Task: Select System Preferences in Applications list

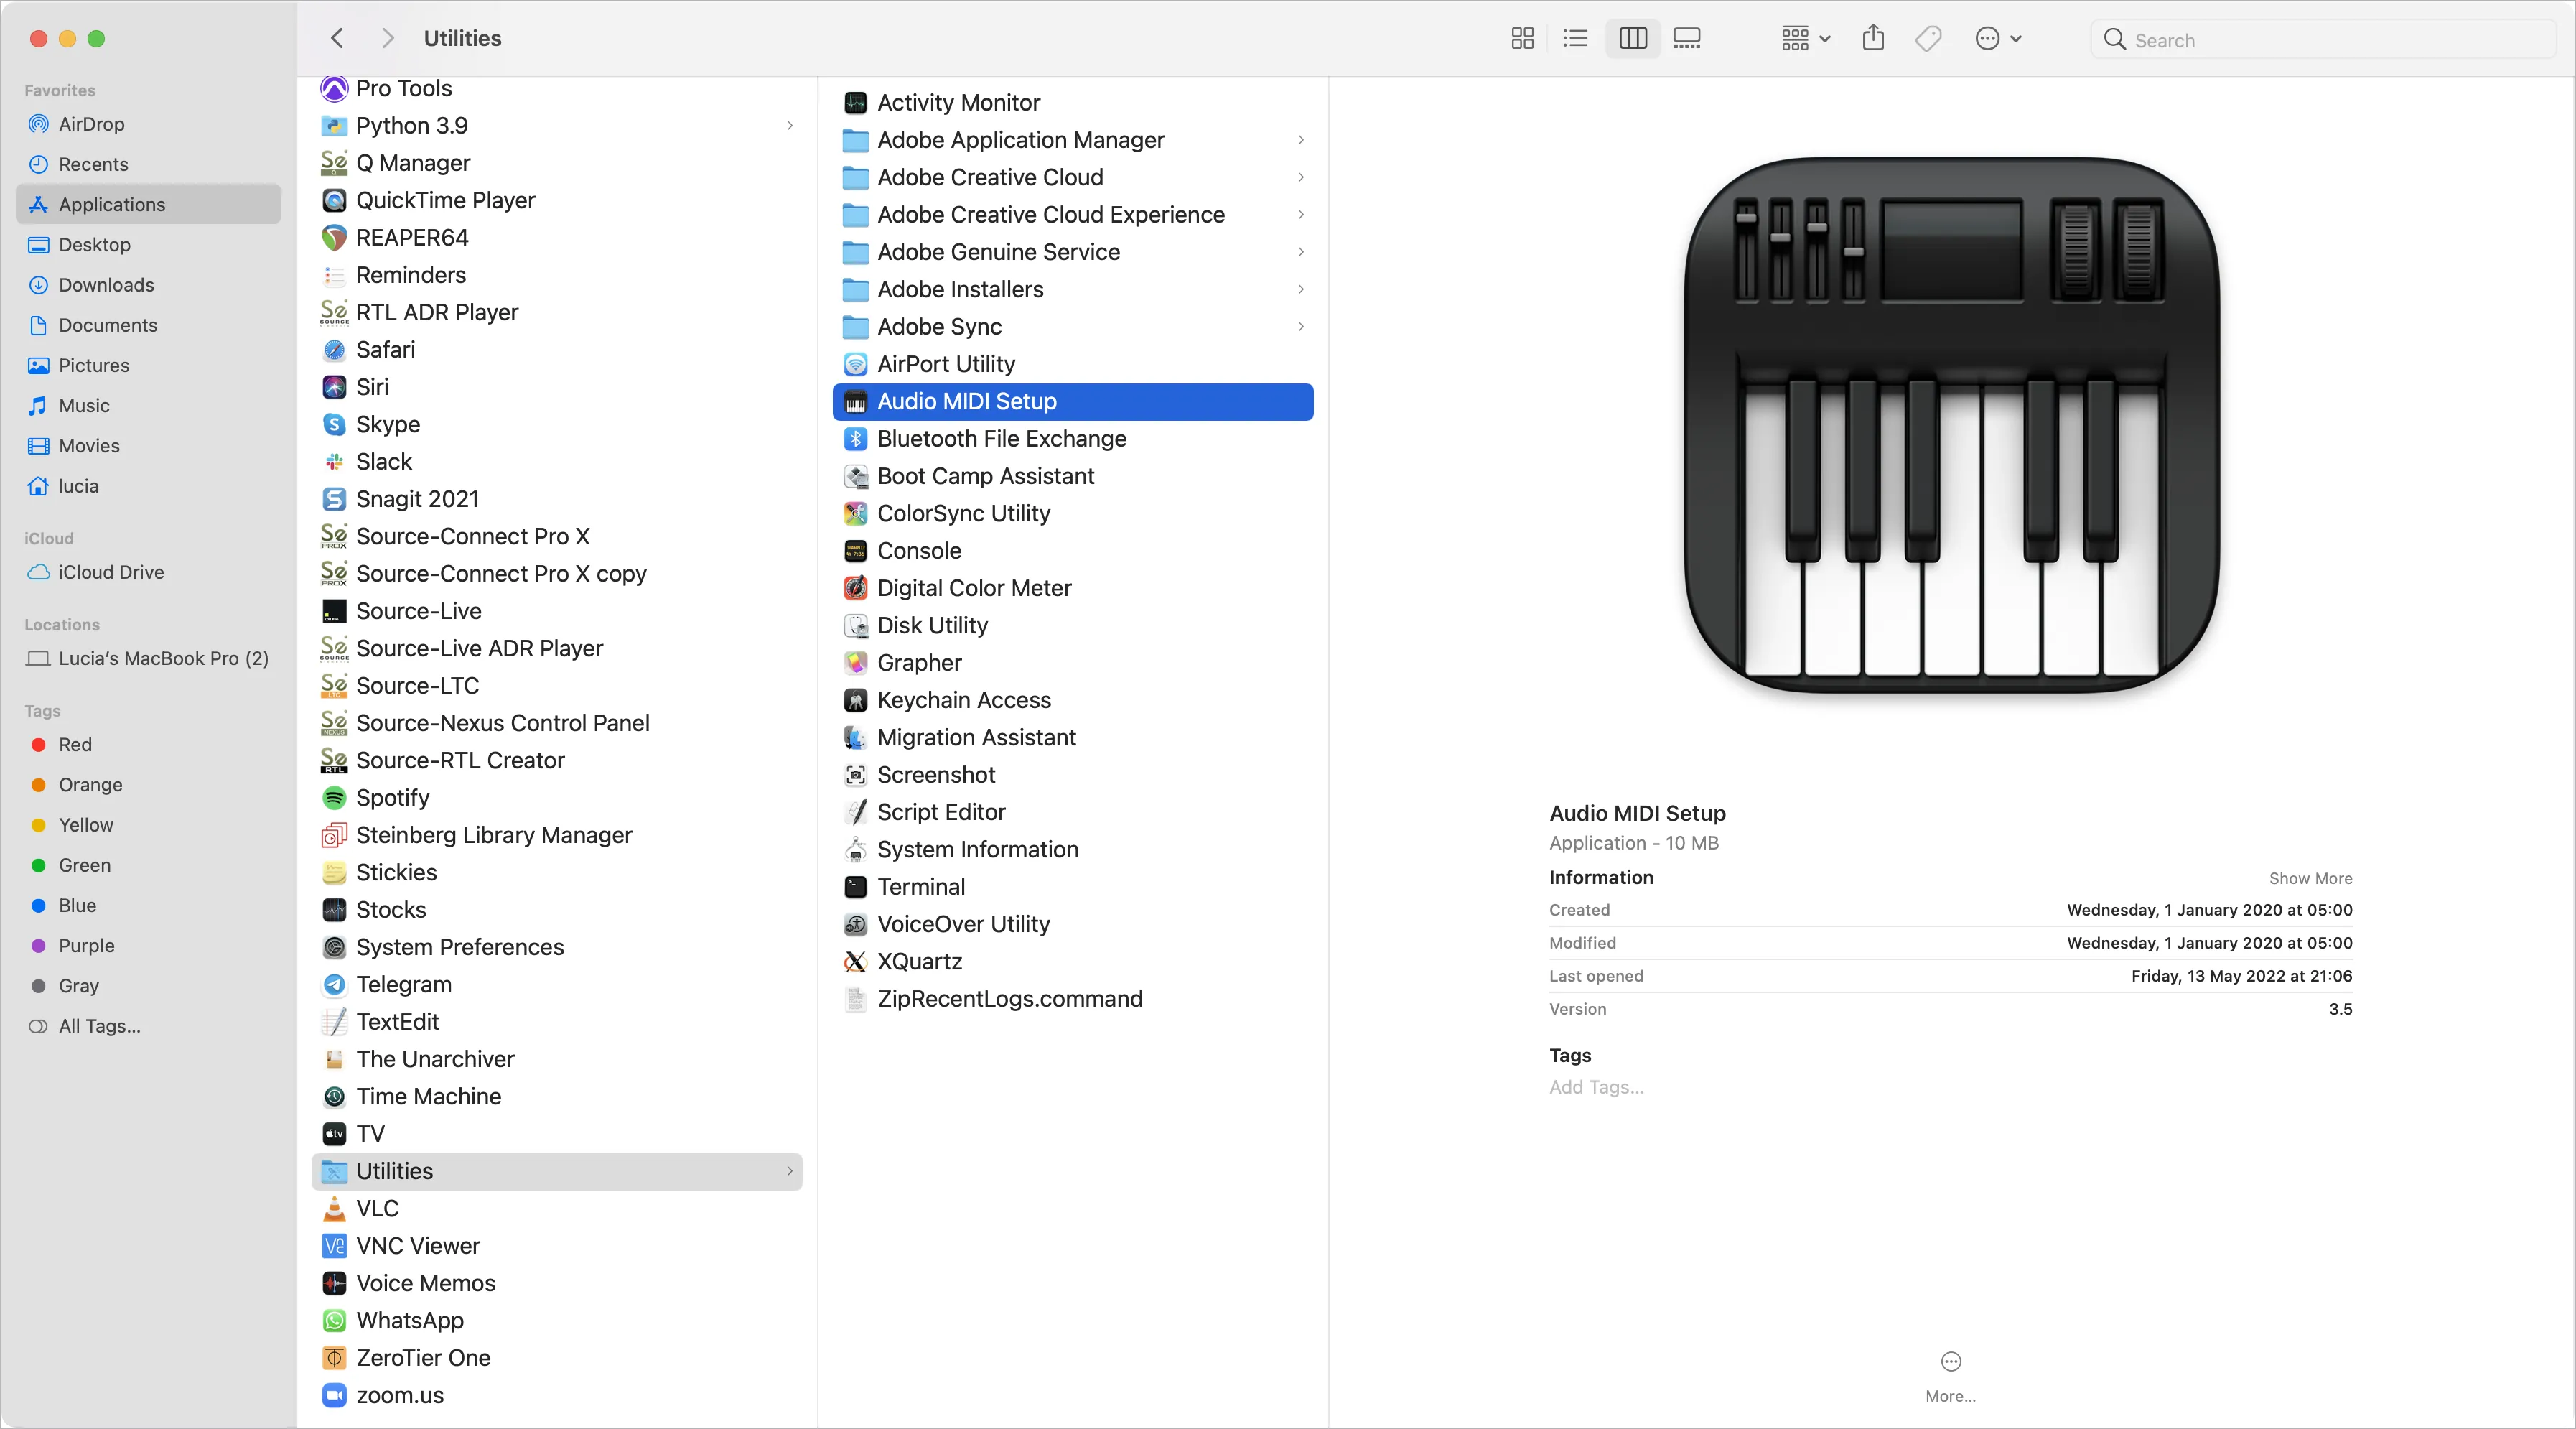Action: click(557, 947)
